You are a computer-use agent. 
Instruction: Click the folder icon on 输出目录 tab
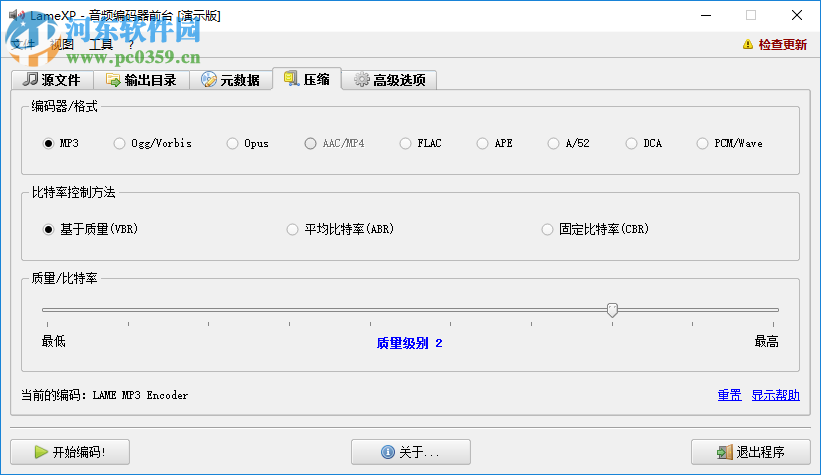click(113, 80)
